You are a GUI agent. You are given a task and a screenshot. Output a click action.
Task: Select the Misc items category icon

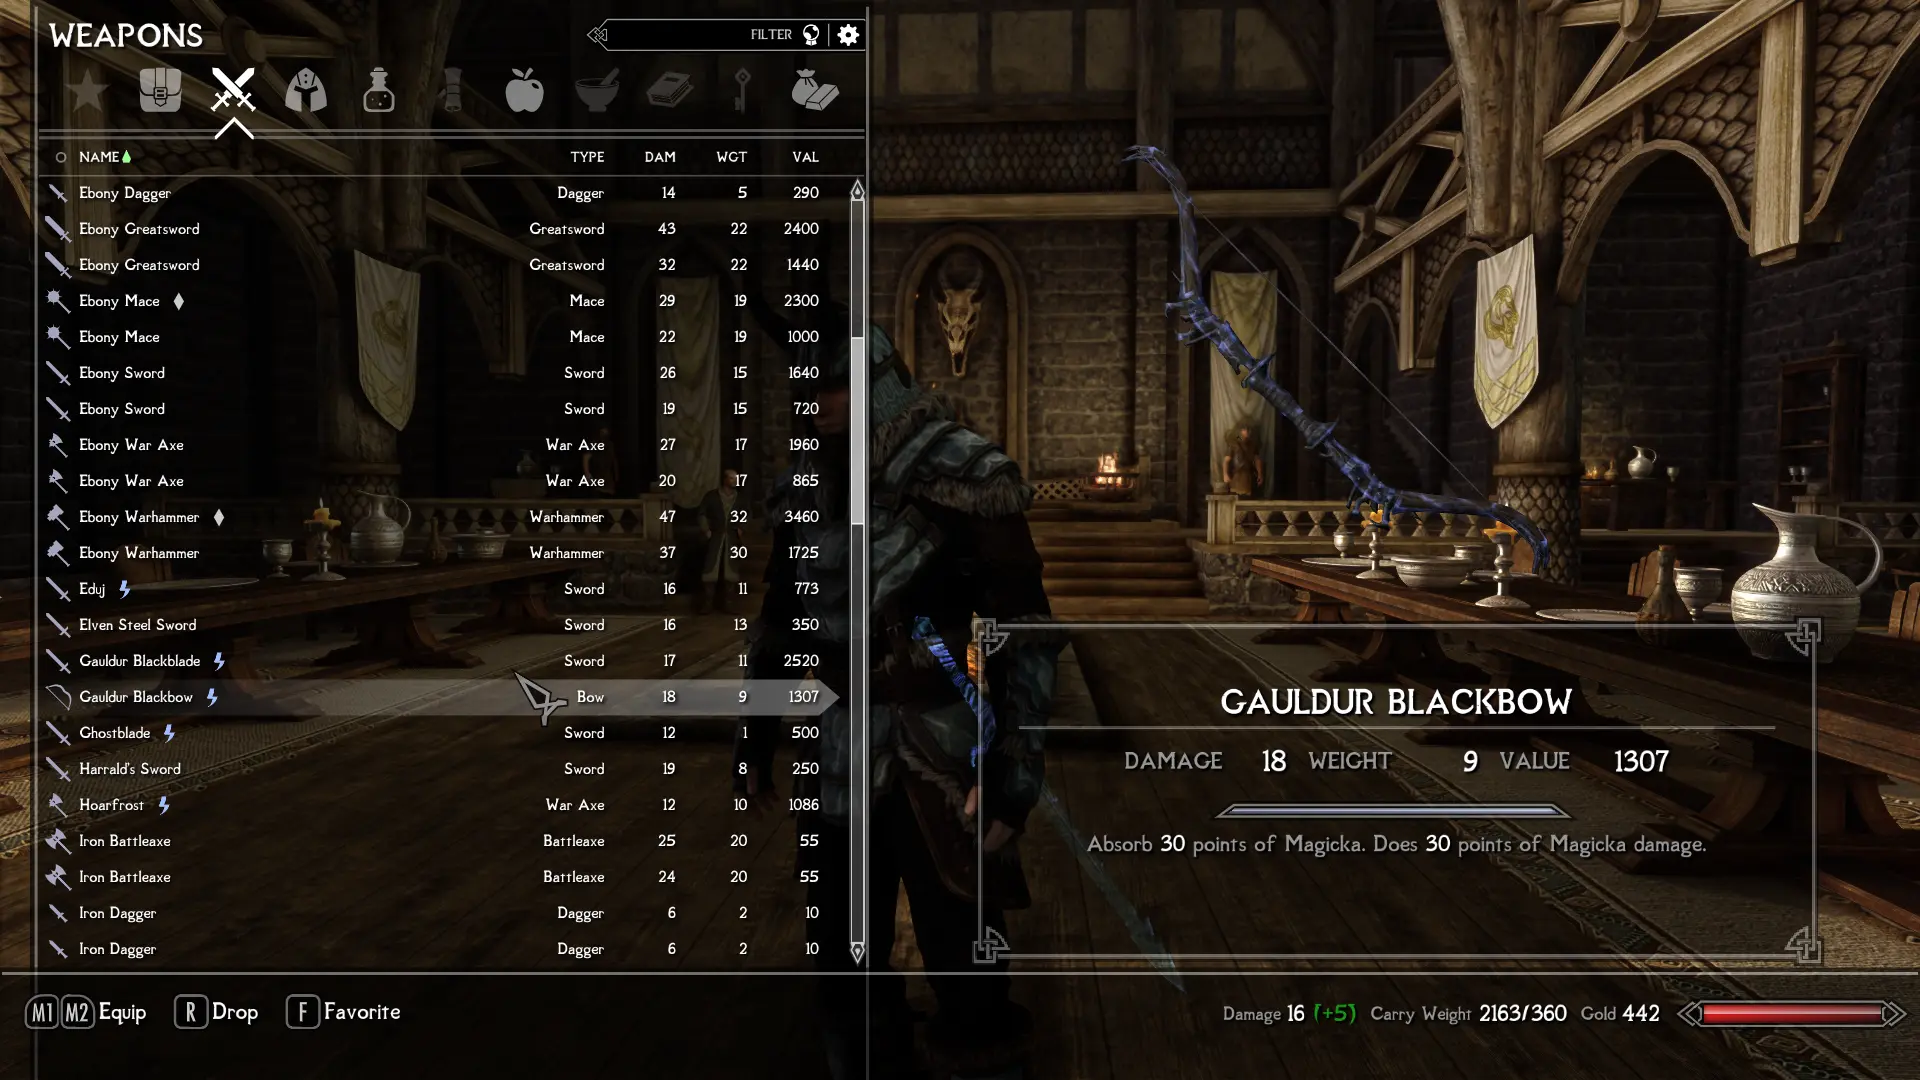point(815,90)
